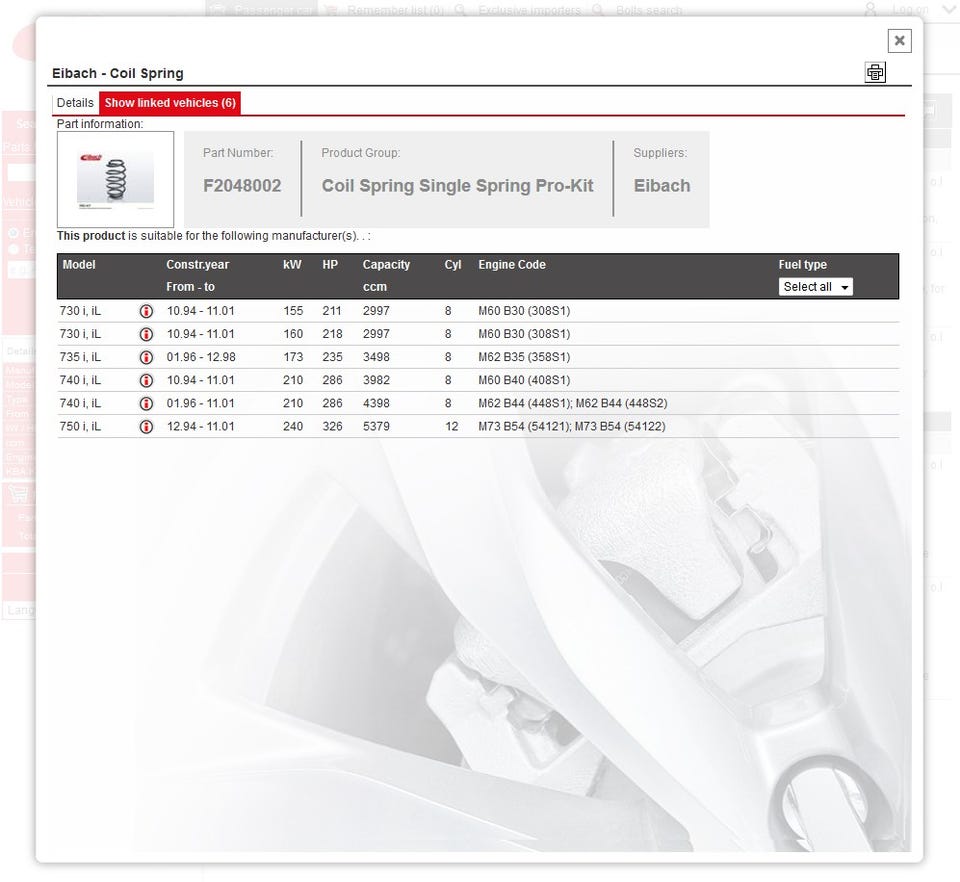Open info icon for 750 i, iL row

tap(146, 427)
